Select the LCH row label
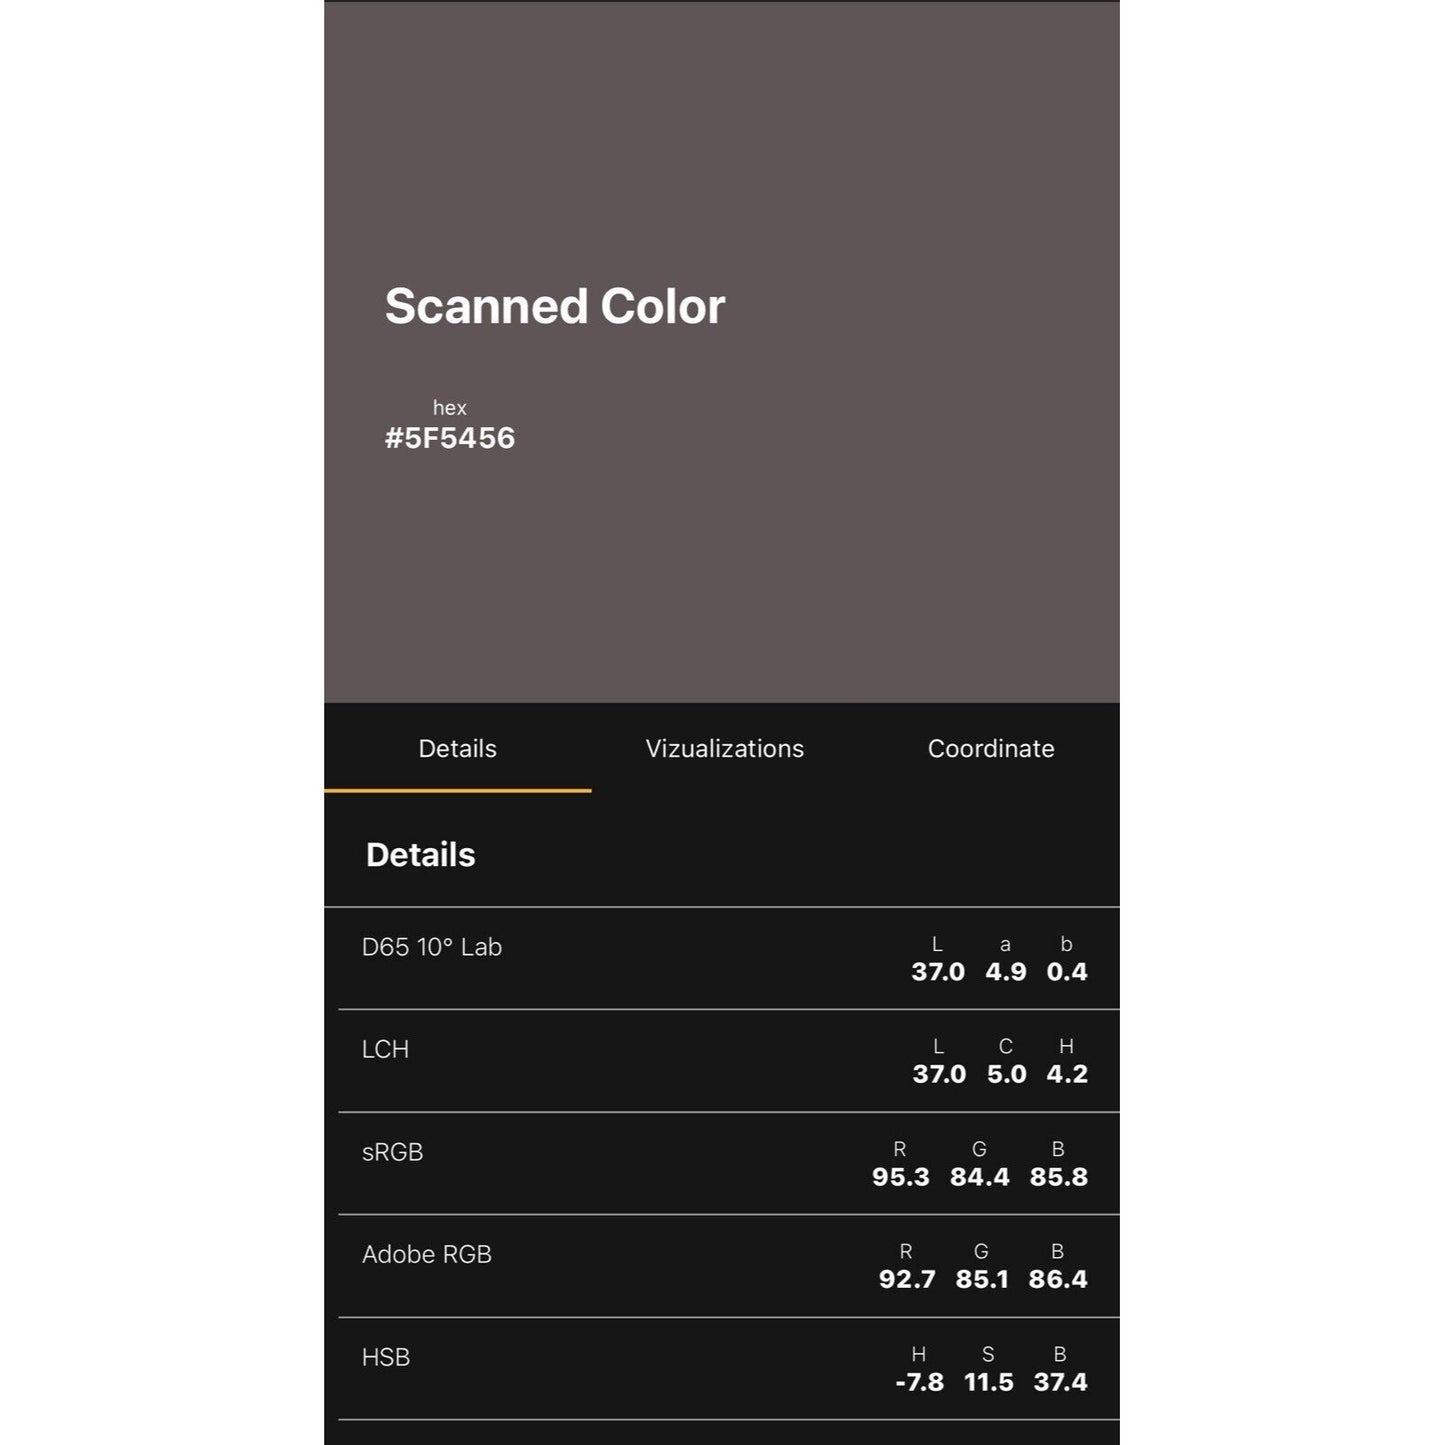The height and width of the screenshot is (1445, 1445). coord(385,1049)
